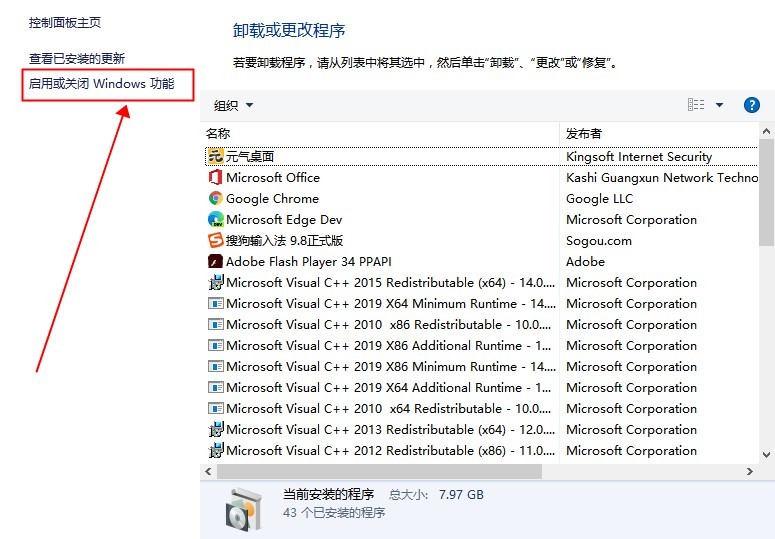Click the horizontal scrollbar right arrow
The width and height of the screenshot is (775, 539).
(750, 471)
